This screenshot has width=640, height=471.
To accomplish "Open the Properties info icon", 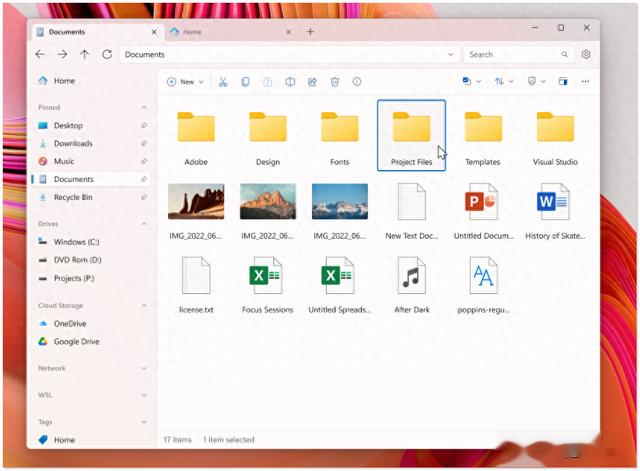I will pyautogui.click(x=357, y=82).
